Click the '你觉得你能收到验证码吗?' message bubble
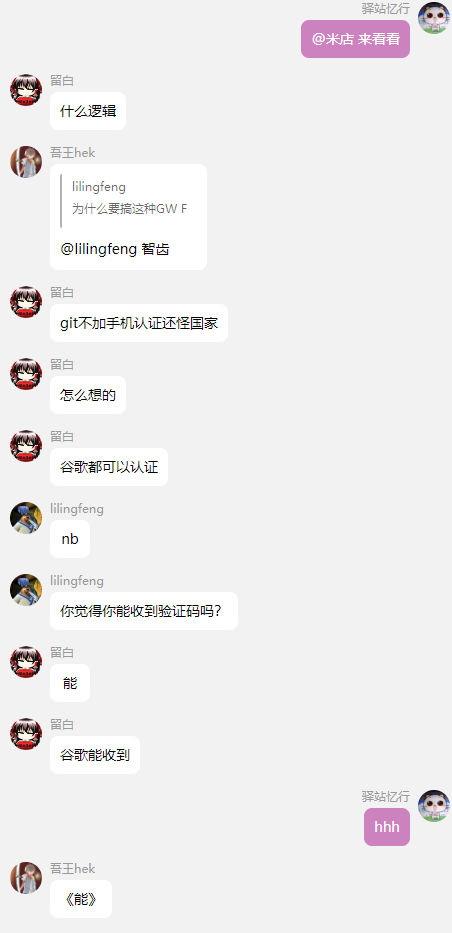 (x=144, y=611)
